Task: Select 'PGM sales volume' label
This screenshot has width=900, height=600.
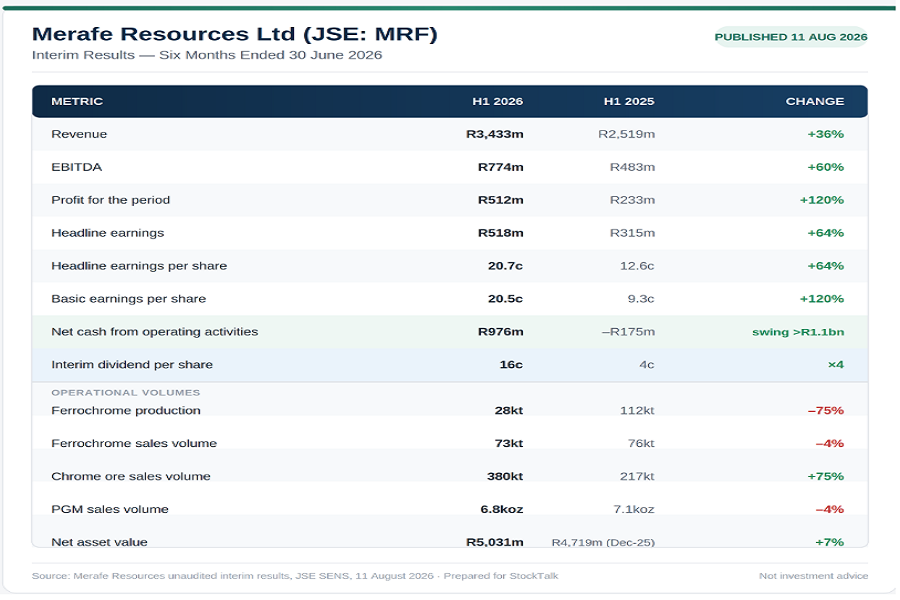Action: [x=110, y=509]
